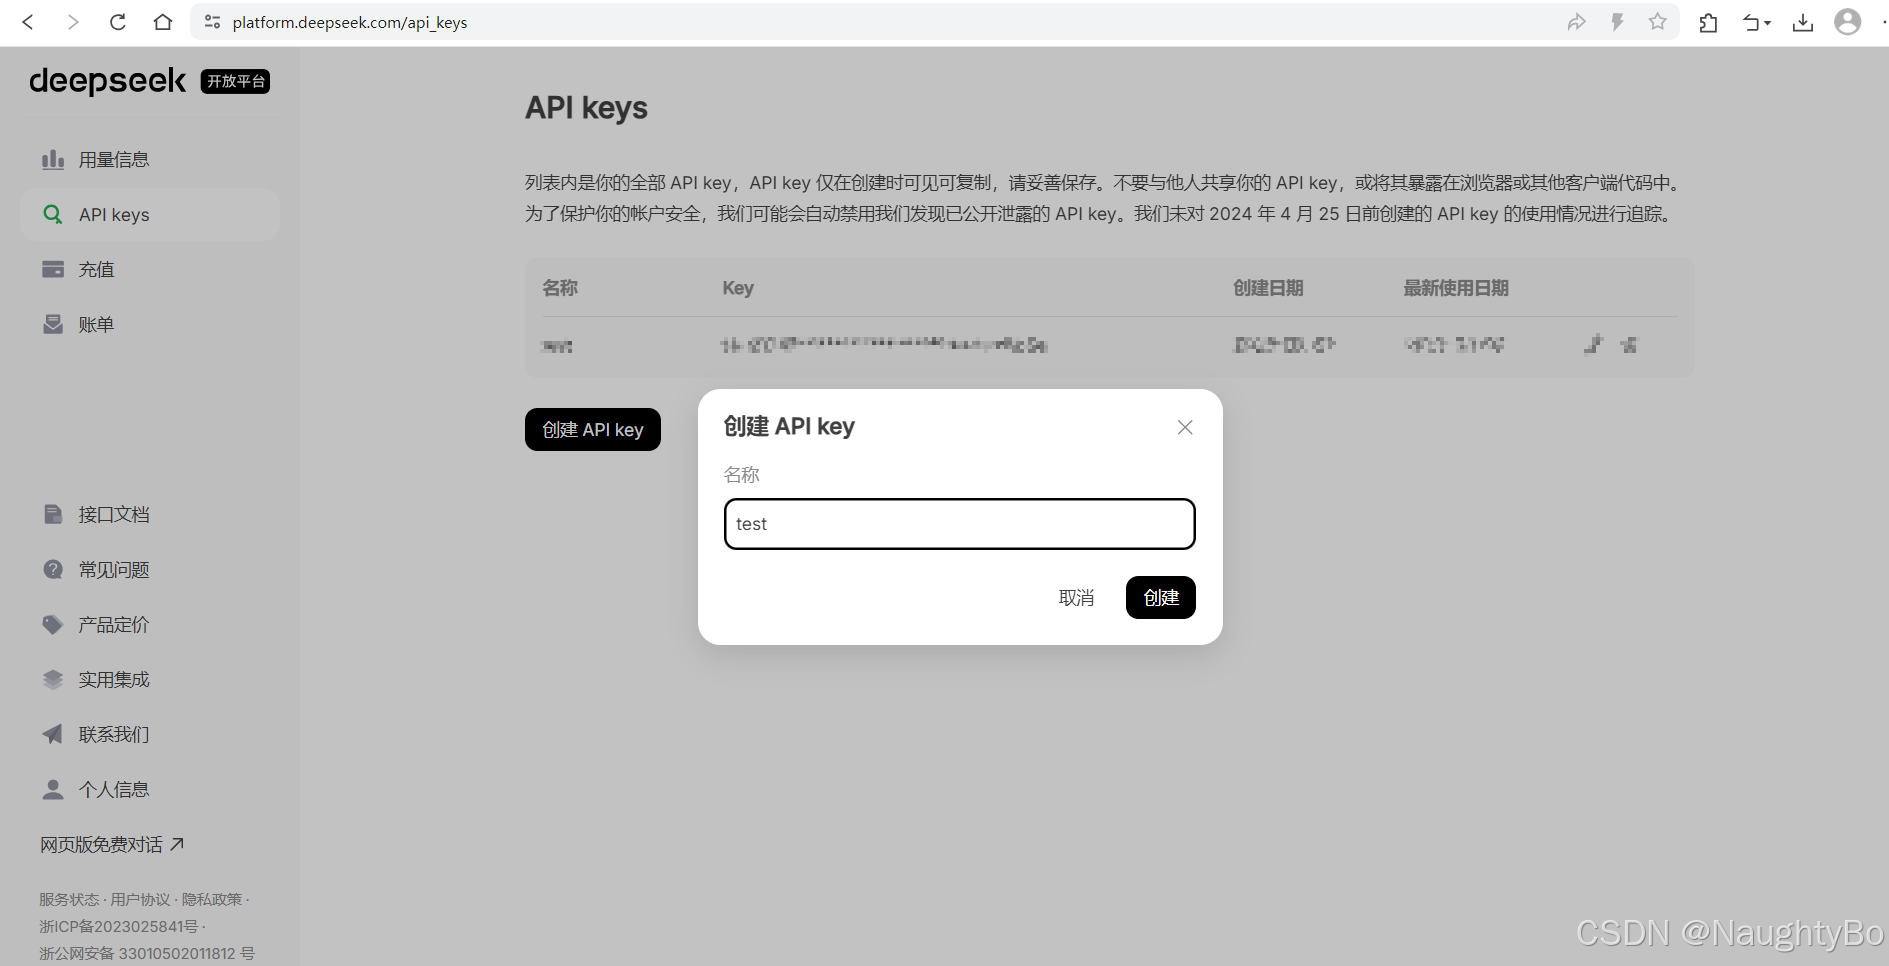Open 账单 in the sidebar
The width and height of the screenshot is (1889, 966).
coord(150,325)
